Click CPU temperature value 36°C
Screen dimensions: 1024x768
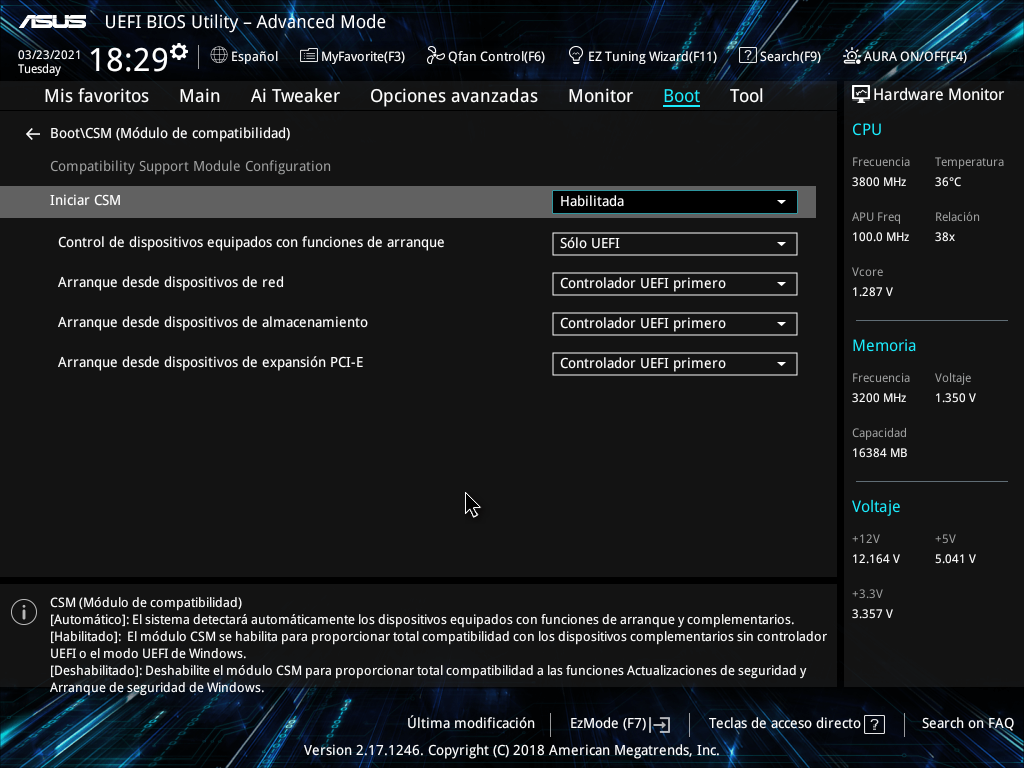[x=948, y=182]
